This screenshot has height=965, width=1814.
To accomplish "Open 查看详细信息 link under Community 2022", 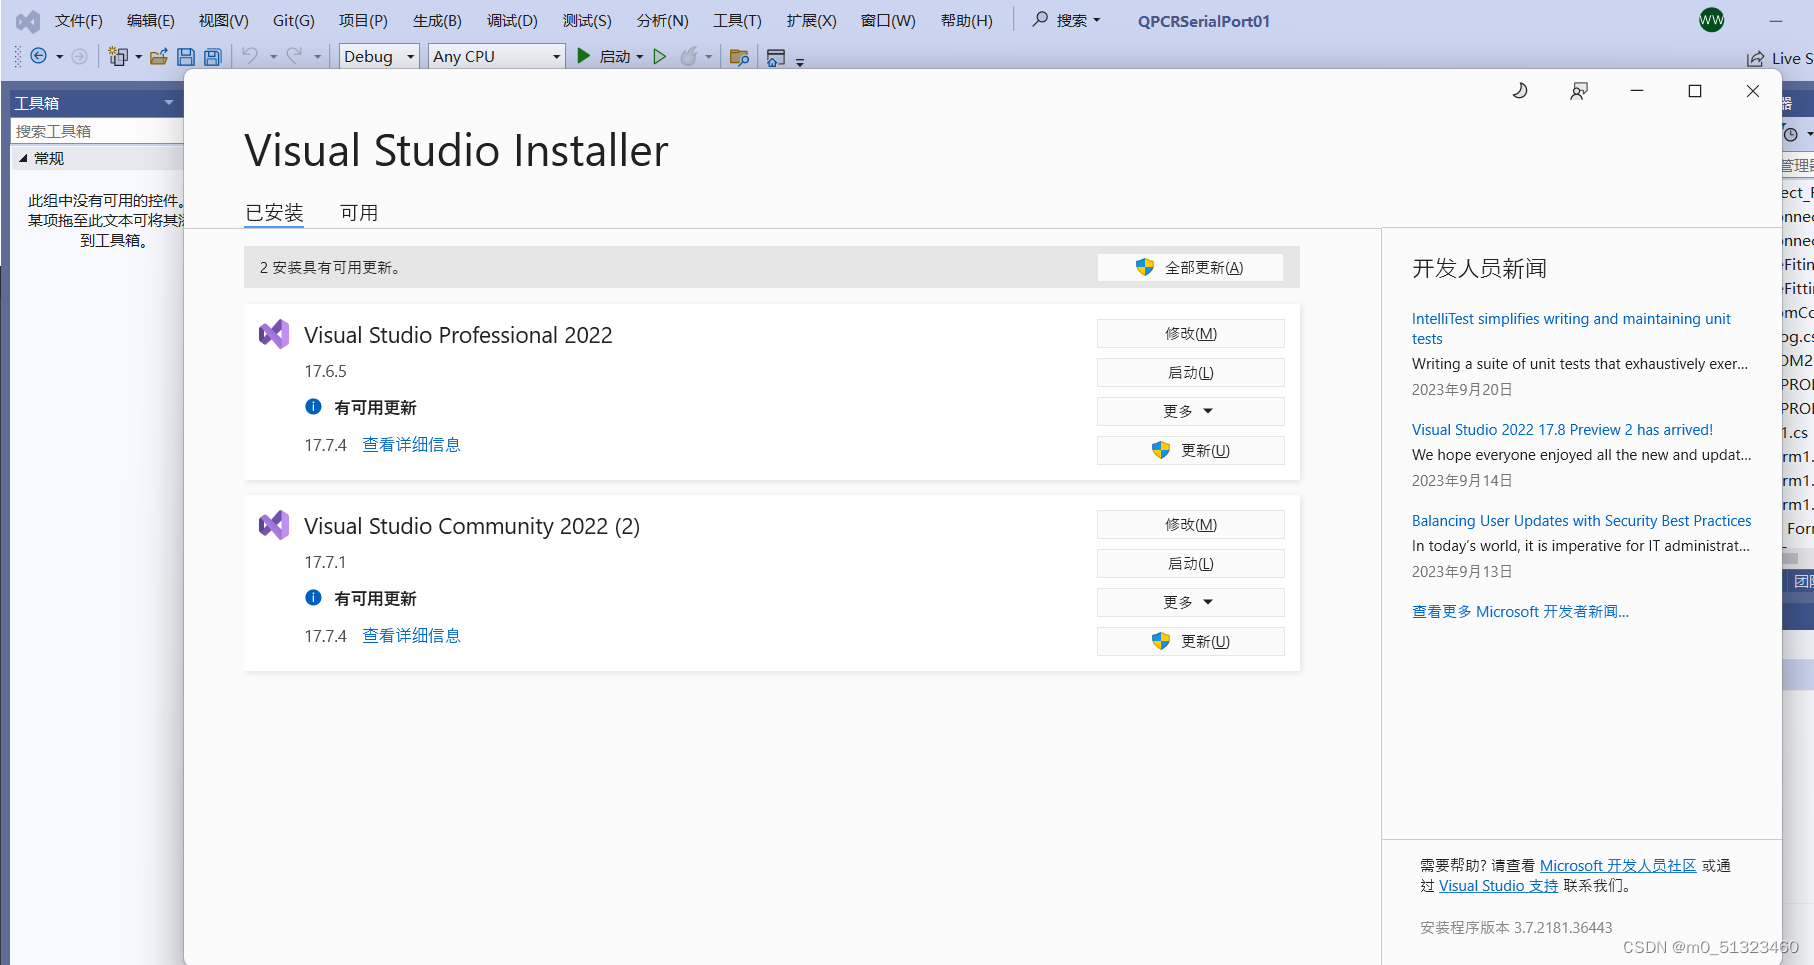I will click(x=411, y=635).
